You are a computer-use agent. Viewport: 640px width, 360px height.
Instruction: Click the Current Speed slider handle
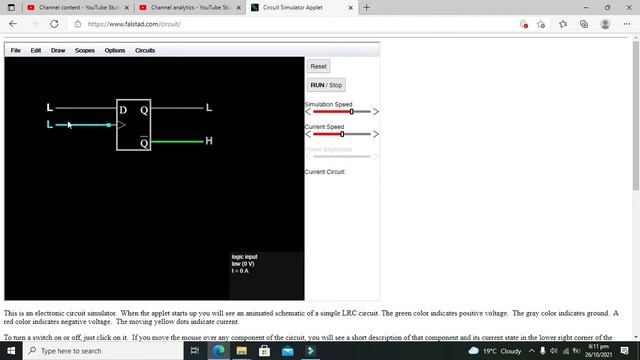click(x=342, y=134)
